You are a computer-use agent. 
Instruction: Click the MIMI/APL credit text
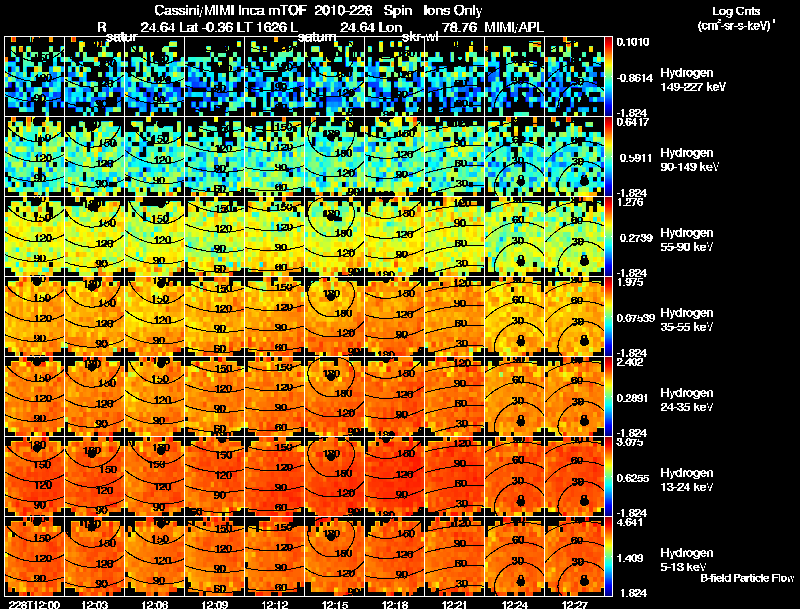click(514, 27)
